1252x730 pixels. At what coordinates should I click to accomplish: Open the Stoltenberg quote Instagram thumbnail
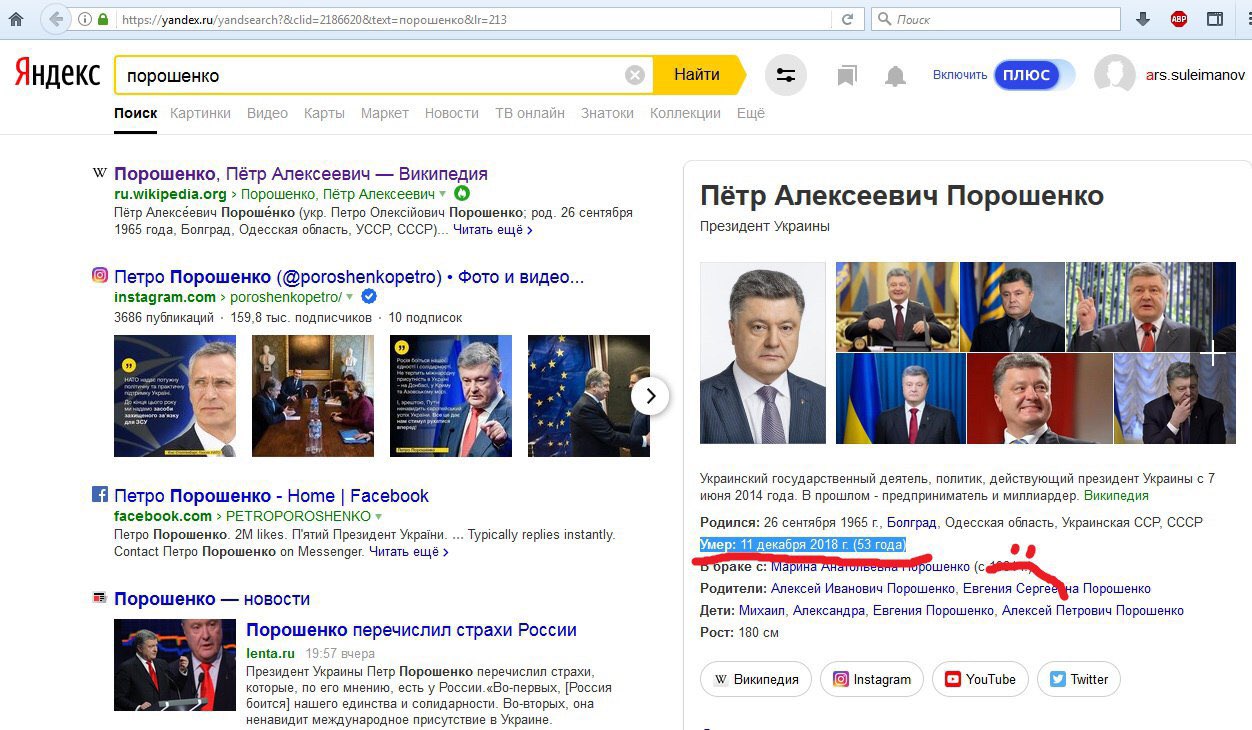[175, 396]
